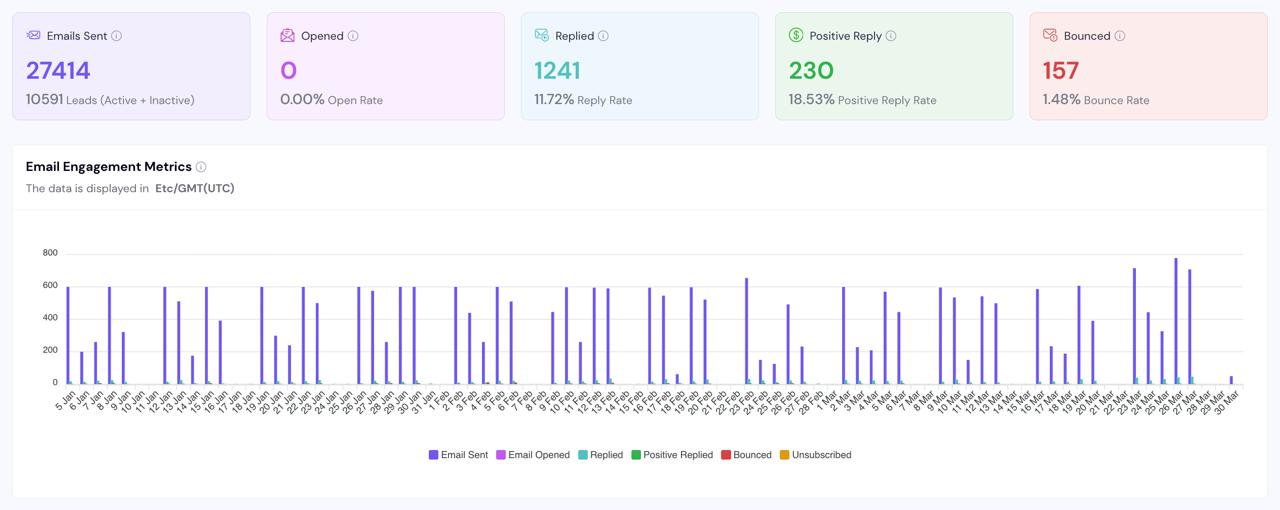1280x510 pixels.
Task: Click the 1241 replied count
Action: click(x=557, y=71)
